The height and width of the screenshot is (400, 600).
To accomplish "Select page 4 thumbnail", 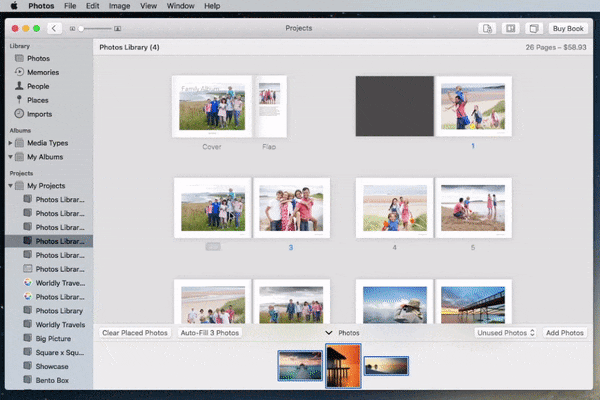I will [395, 208].
